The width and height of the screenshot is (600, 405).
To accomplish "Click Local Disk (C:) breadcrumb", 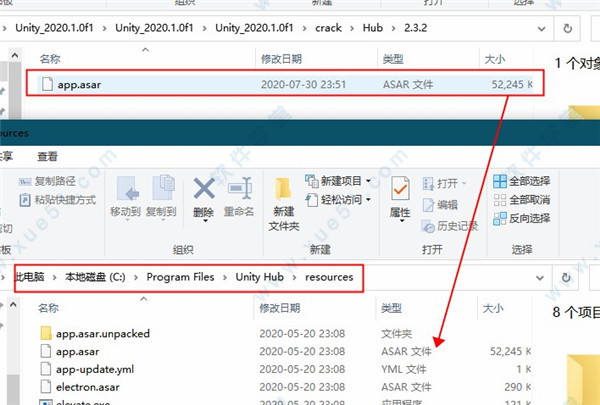I will click(x=95, y=277).
